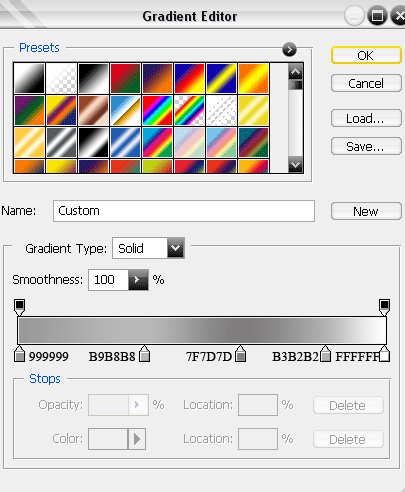The width and height of the screenshot is (405, 492).
Task: Click the right opacity stop above gradient bar
Action: (384, 307)
